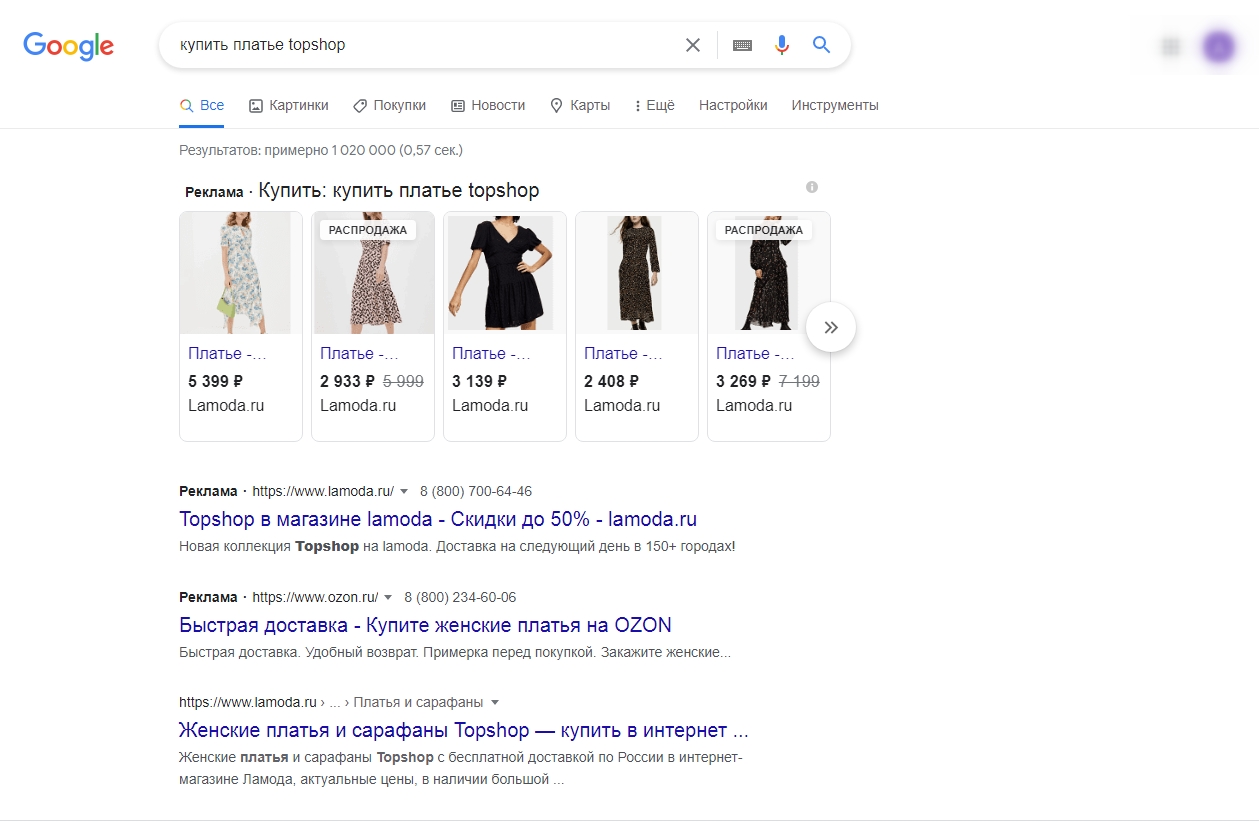
Task: Expand the Ещё menu
Action: 655,105
